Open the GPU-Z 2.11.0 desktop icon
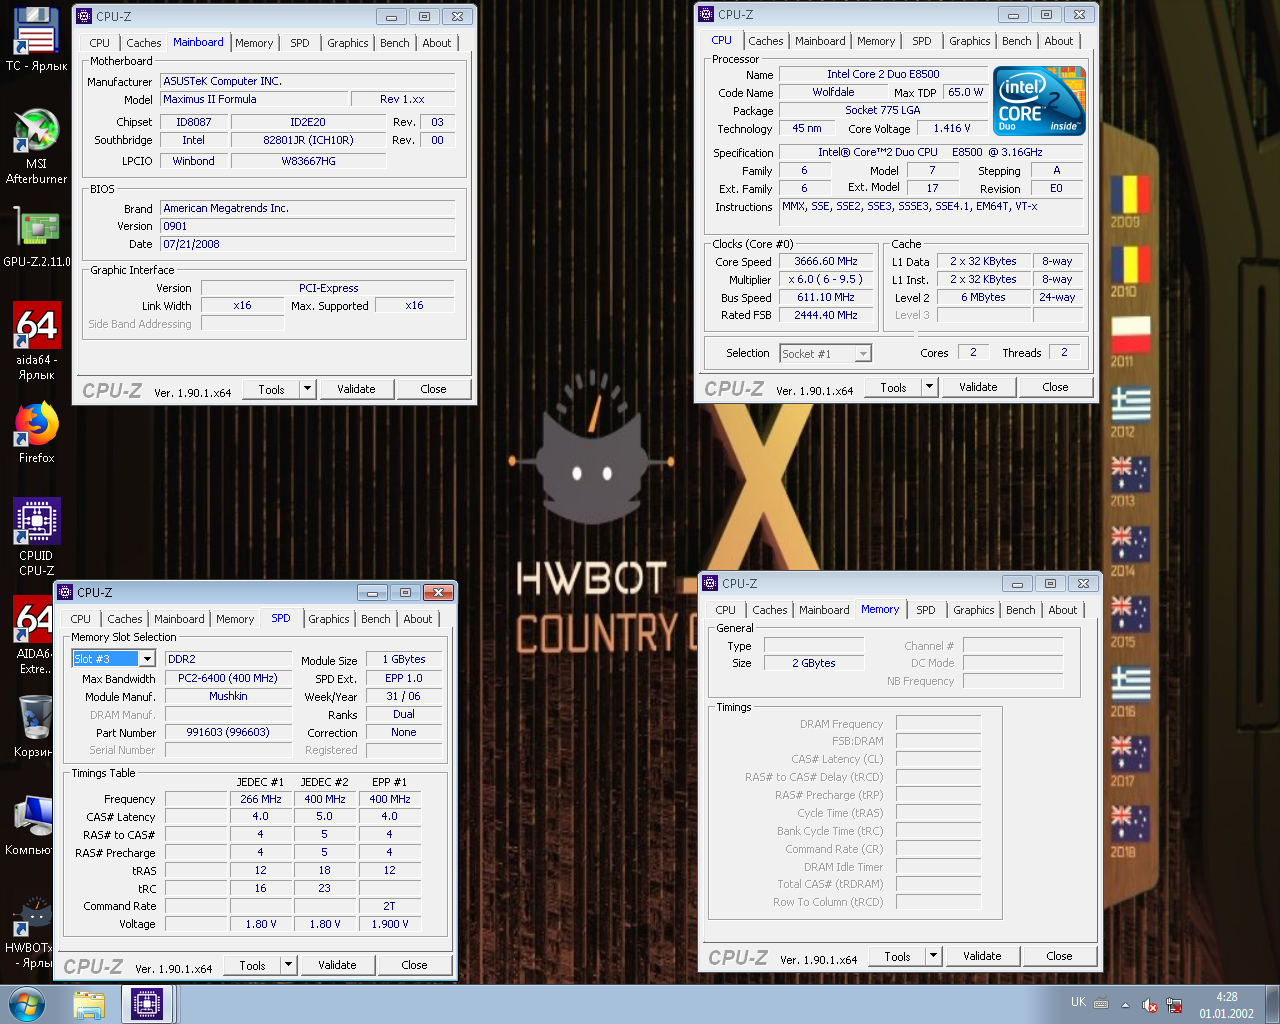1280x1024 pixels. [x=36, y=238]
